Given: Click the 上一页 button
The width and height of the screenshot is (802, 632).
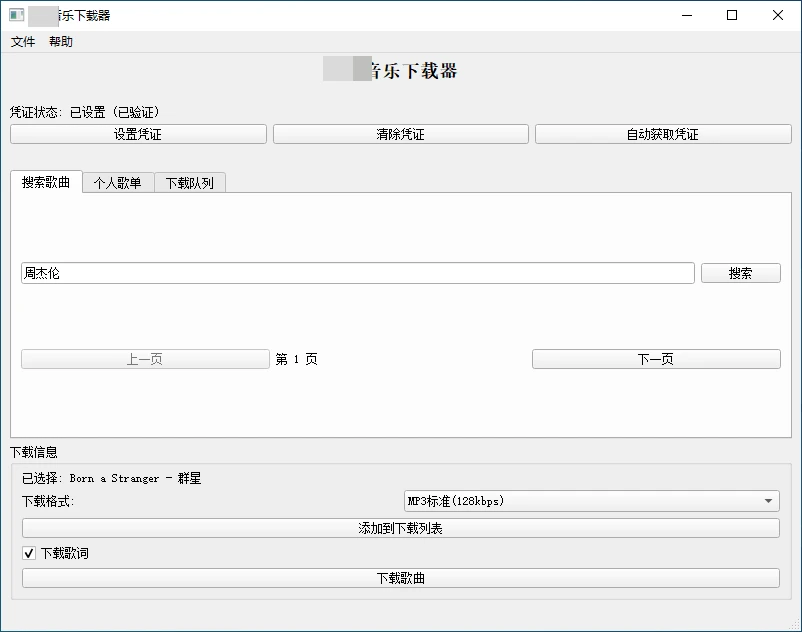Looking at the screenshot, I should 145,359.
